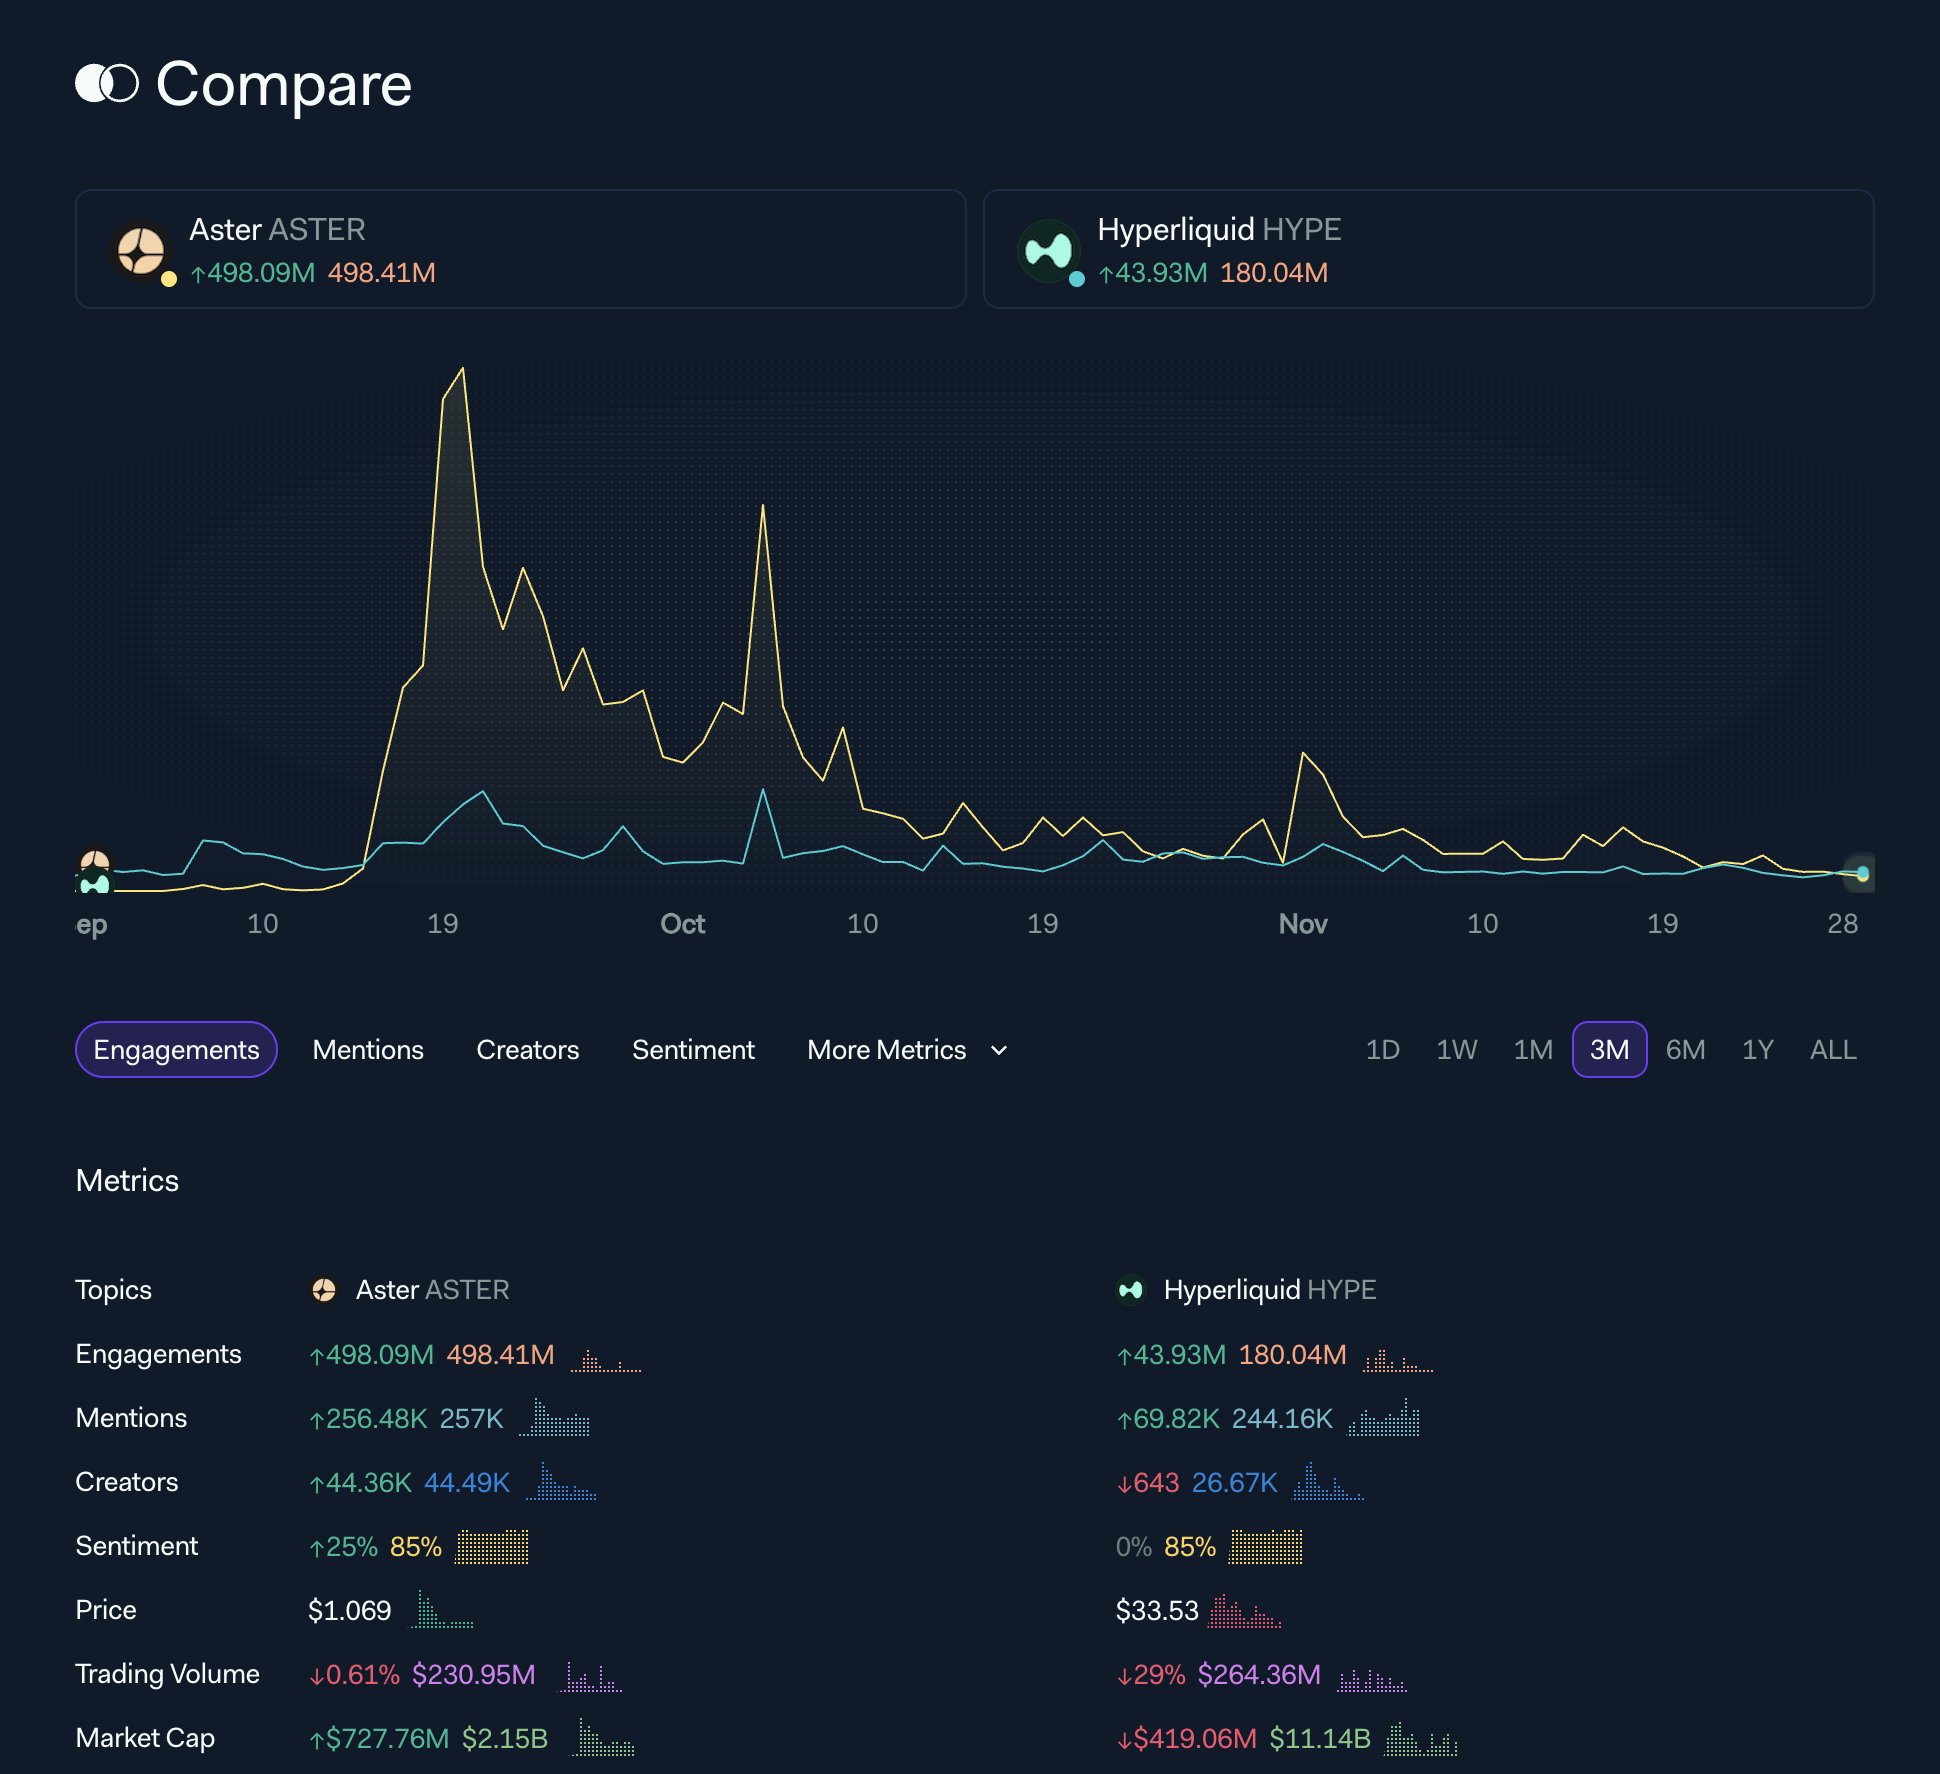Expand the More Metrics dropdown

coord(887,1049)
